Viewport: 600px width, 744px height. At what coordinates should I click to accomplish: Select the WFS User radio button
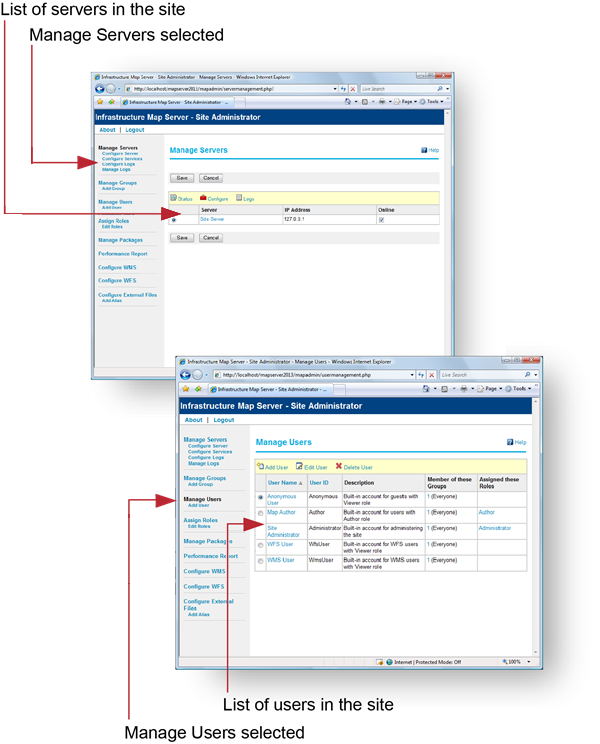coord(260,545)
